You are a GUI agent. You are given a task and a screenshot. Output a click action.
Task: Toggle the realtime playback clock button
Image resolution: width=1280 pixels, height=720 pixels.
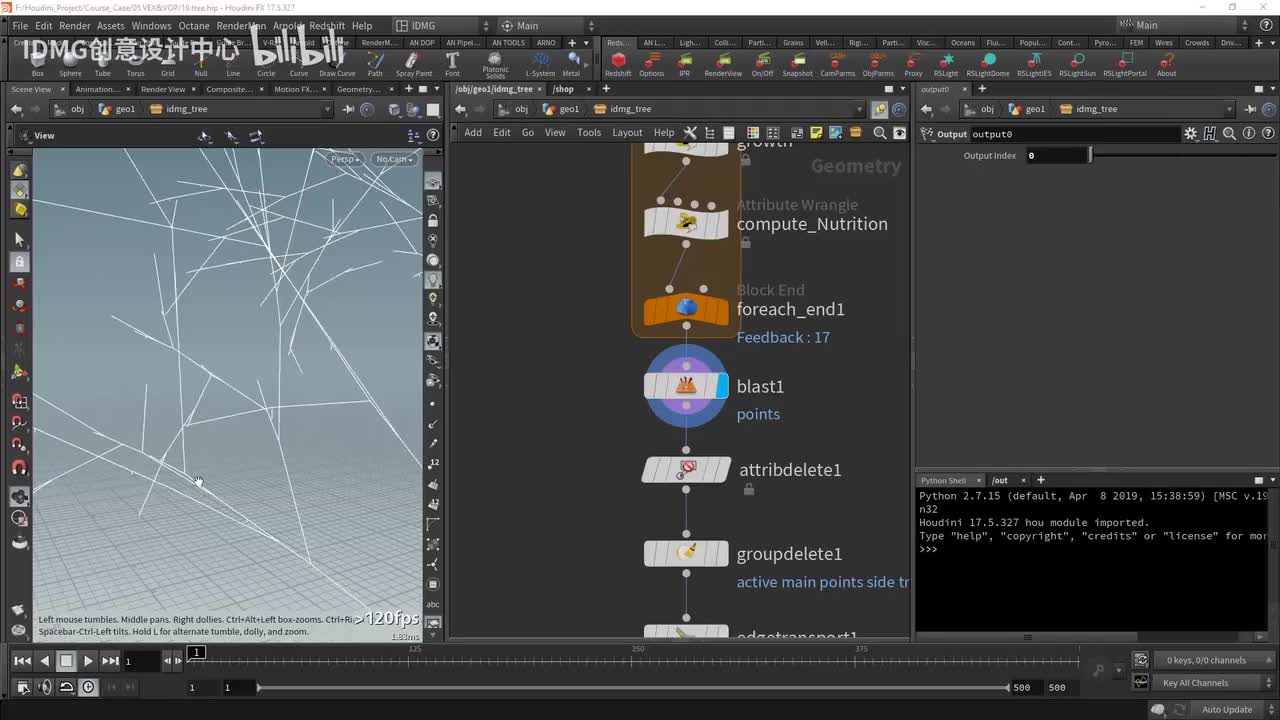click(x=88, y=687)
